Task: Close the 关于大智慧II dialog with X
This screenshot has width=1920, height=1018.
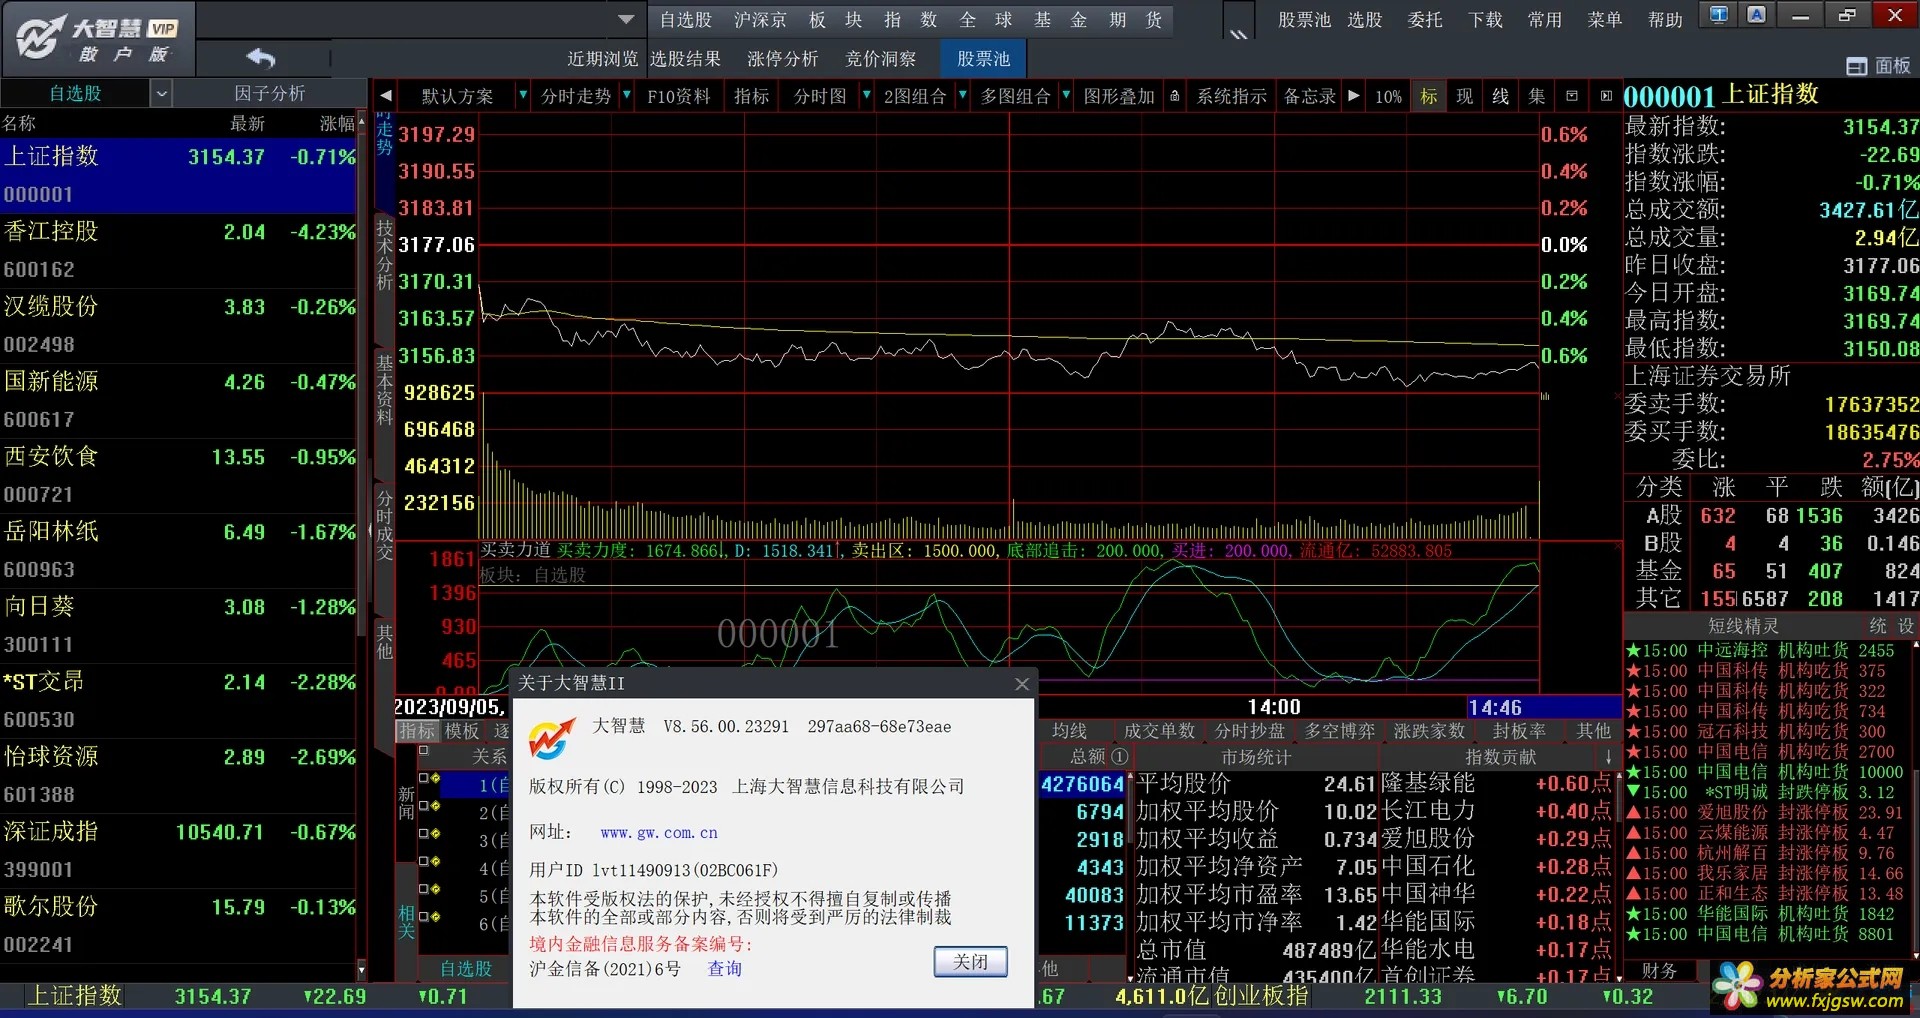Action: coord(1021,684)
